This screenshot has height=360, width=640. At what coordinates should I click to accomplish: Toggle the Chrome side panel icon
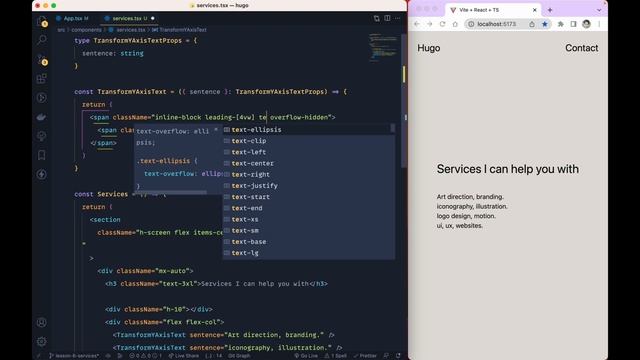[x=573, y=24]
